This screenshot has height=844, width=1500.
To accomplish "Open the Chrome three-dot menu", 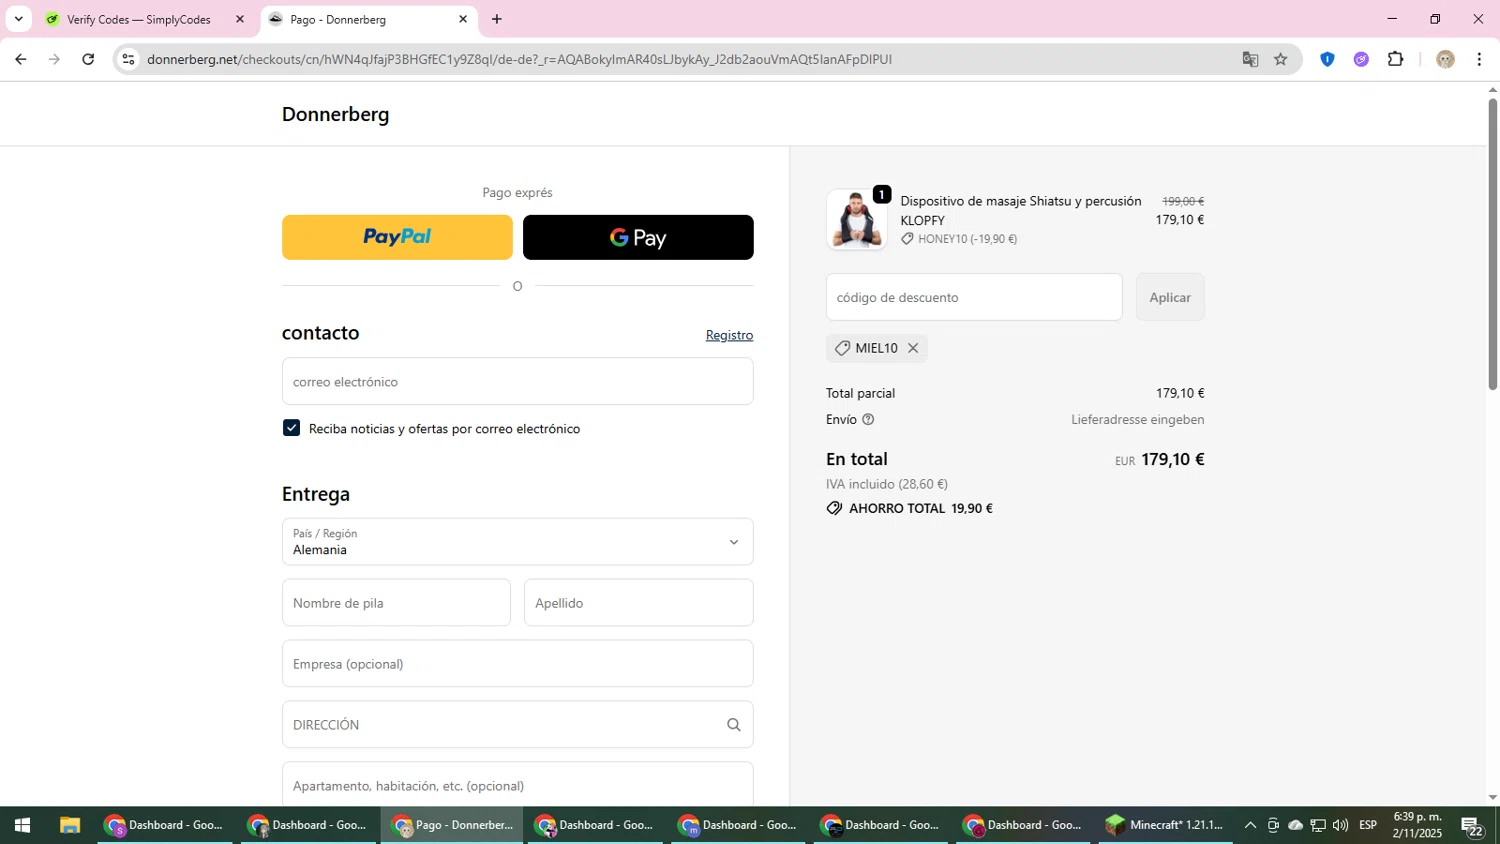I will [1479, 59].
